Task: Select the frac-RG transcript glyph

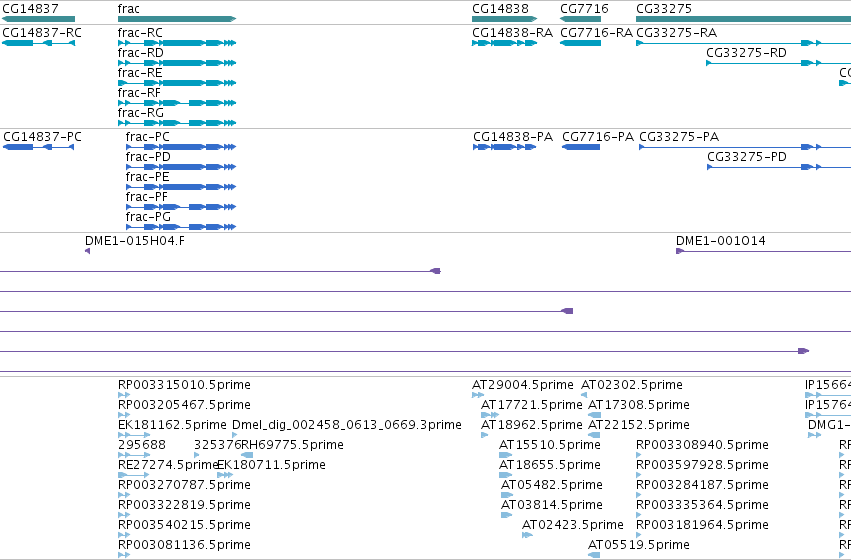Action: coord(177,123)
